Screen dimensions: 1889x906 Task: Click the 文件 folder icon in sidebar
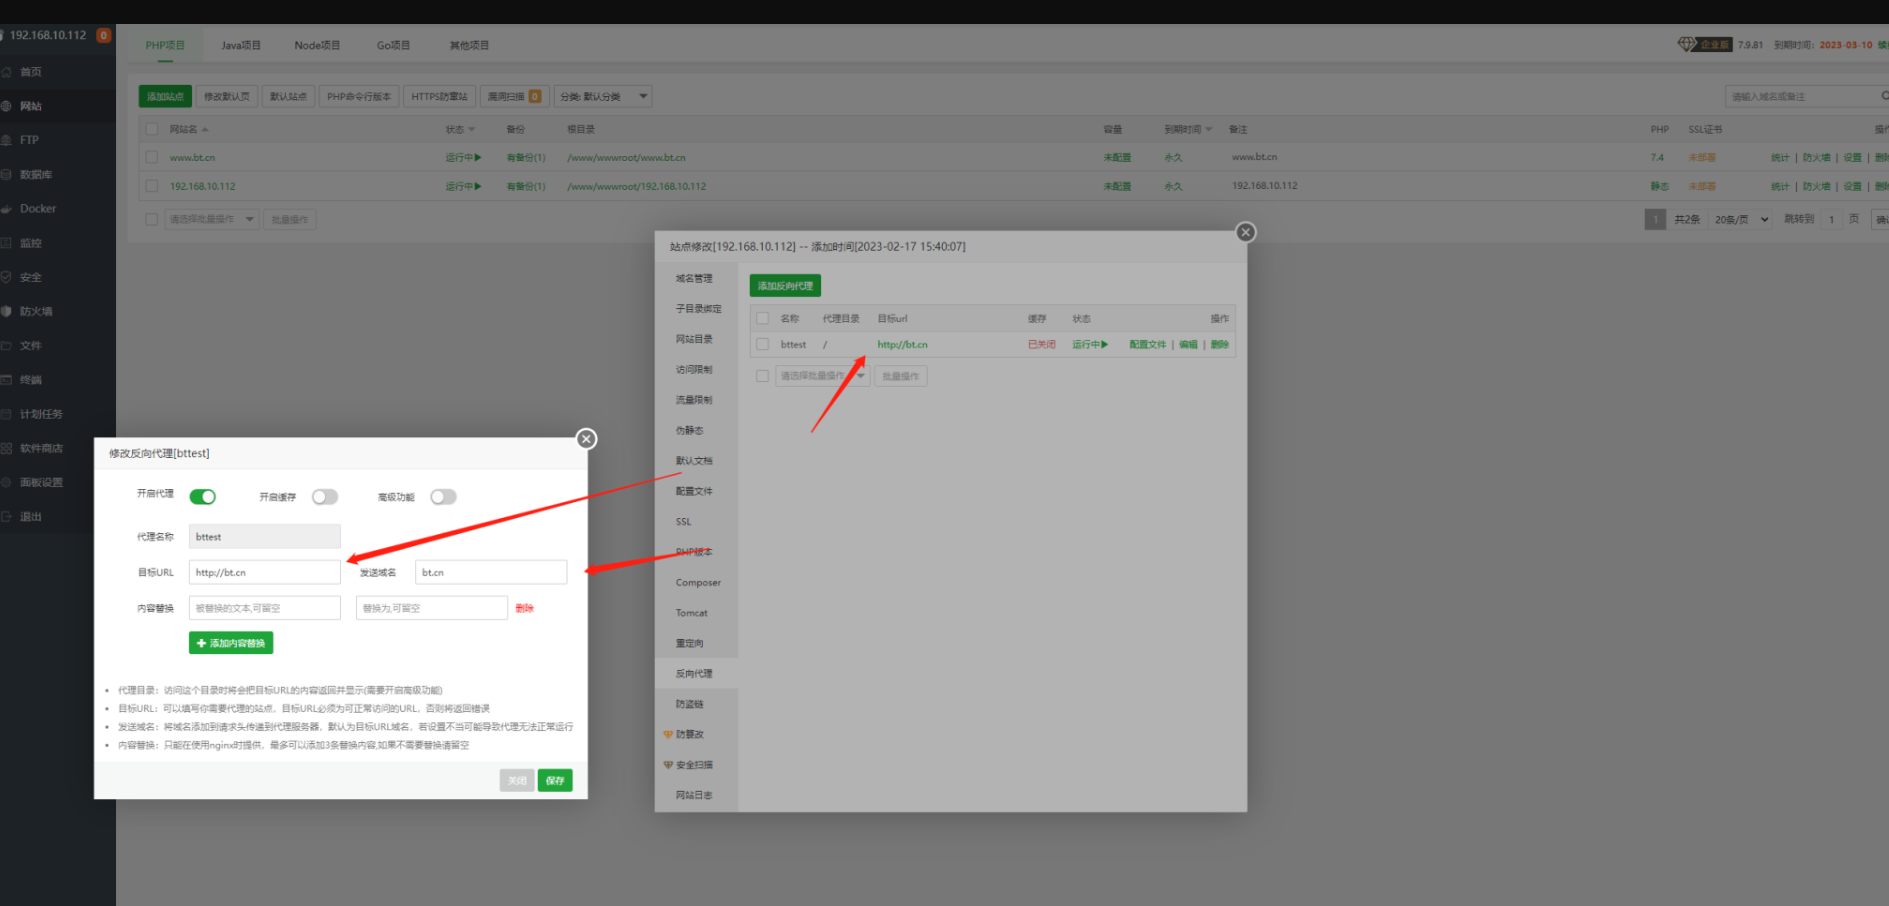point(6,345)
